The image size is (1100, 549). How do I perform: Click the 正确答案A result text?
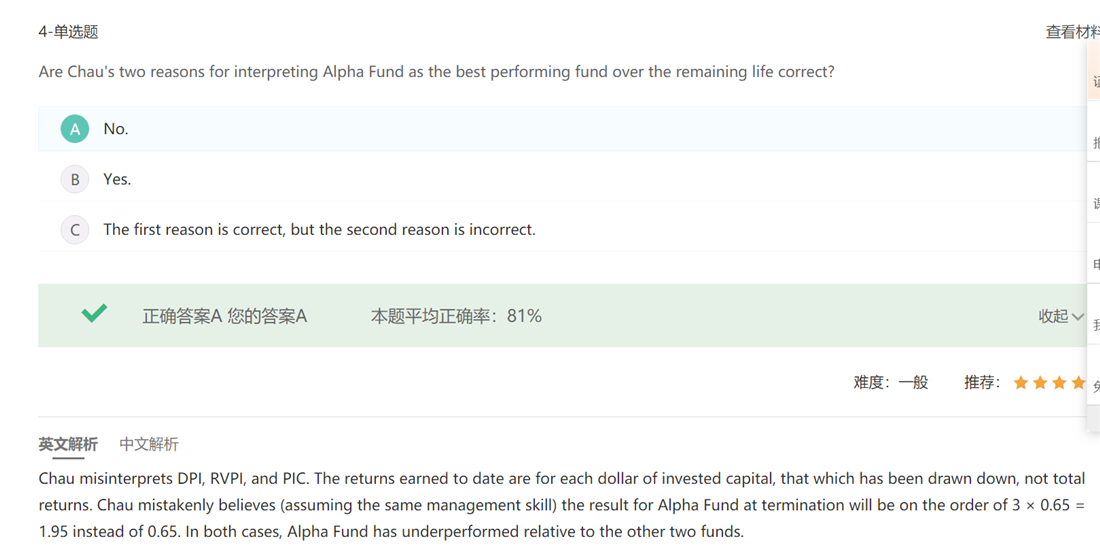click(182, 316)
